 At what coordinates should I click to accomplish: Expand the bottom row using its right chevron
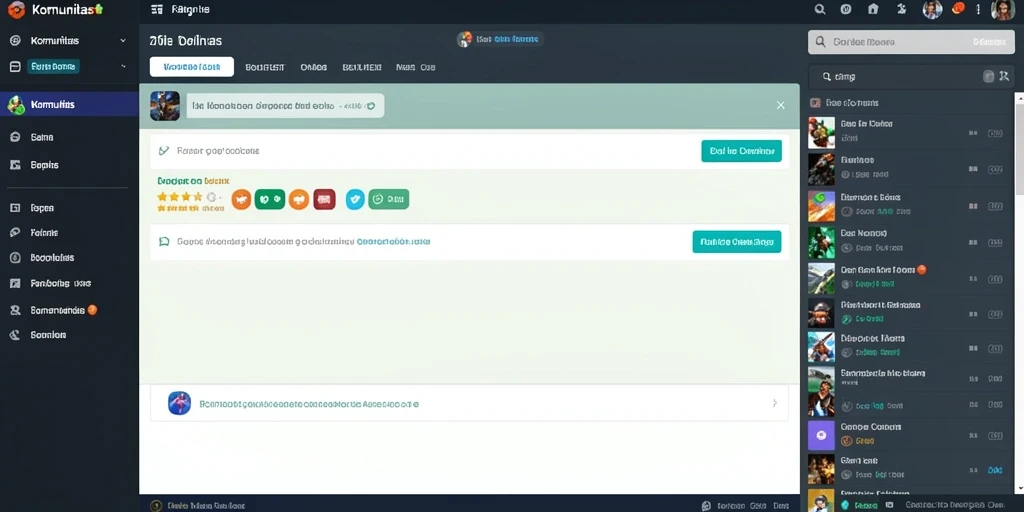[775, 403]
